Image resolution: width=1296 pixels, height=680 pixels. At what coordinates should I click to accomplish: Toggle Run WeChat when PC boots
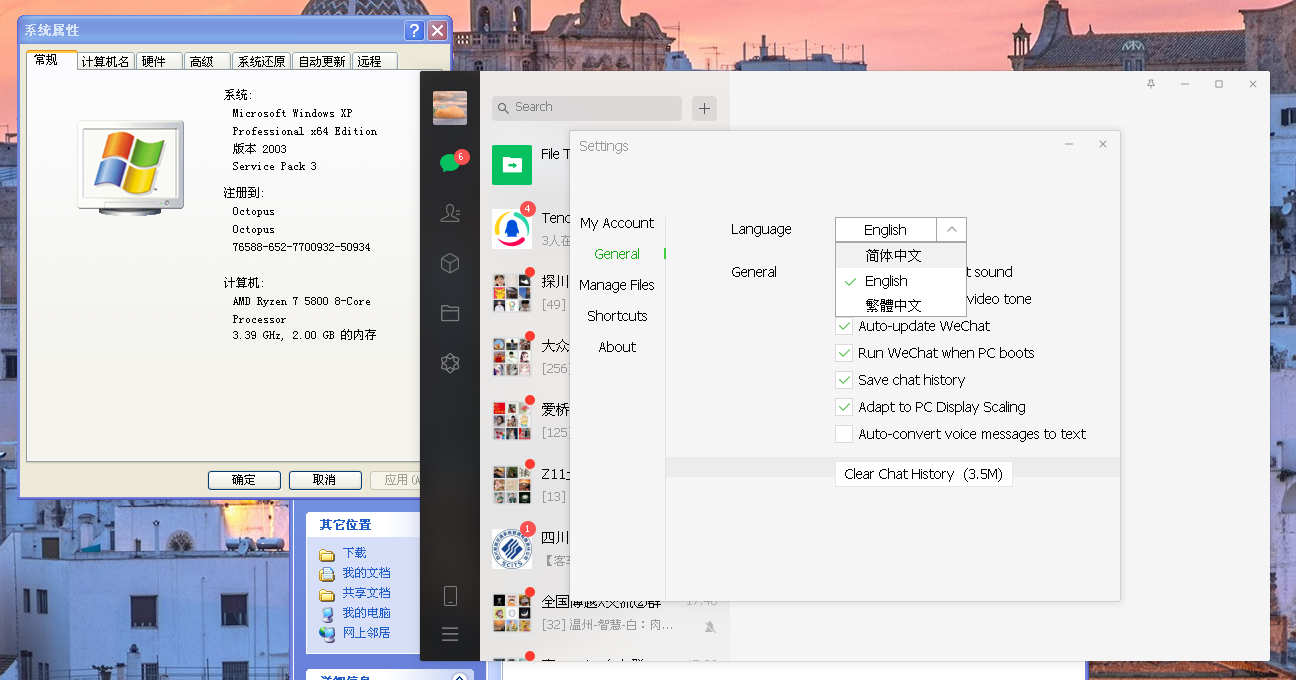click(844, 353)
